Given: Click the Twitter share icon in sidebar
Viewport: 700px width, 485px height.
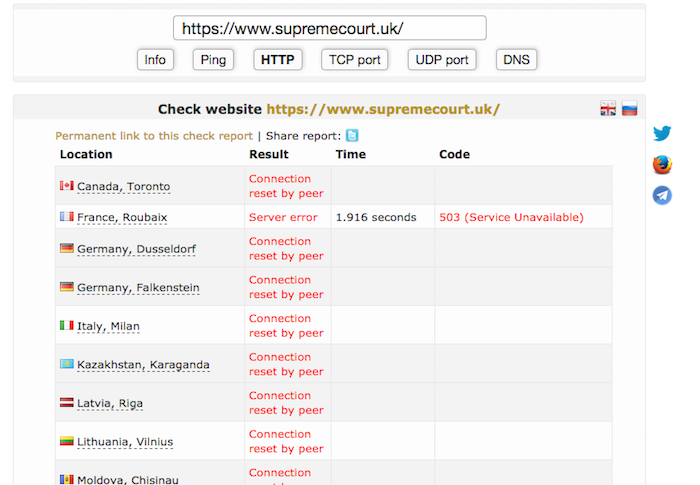Looking at the screenshot, I should coord(661,134).
